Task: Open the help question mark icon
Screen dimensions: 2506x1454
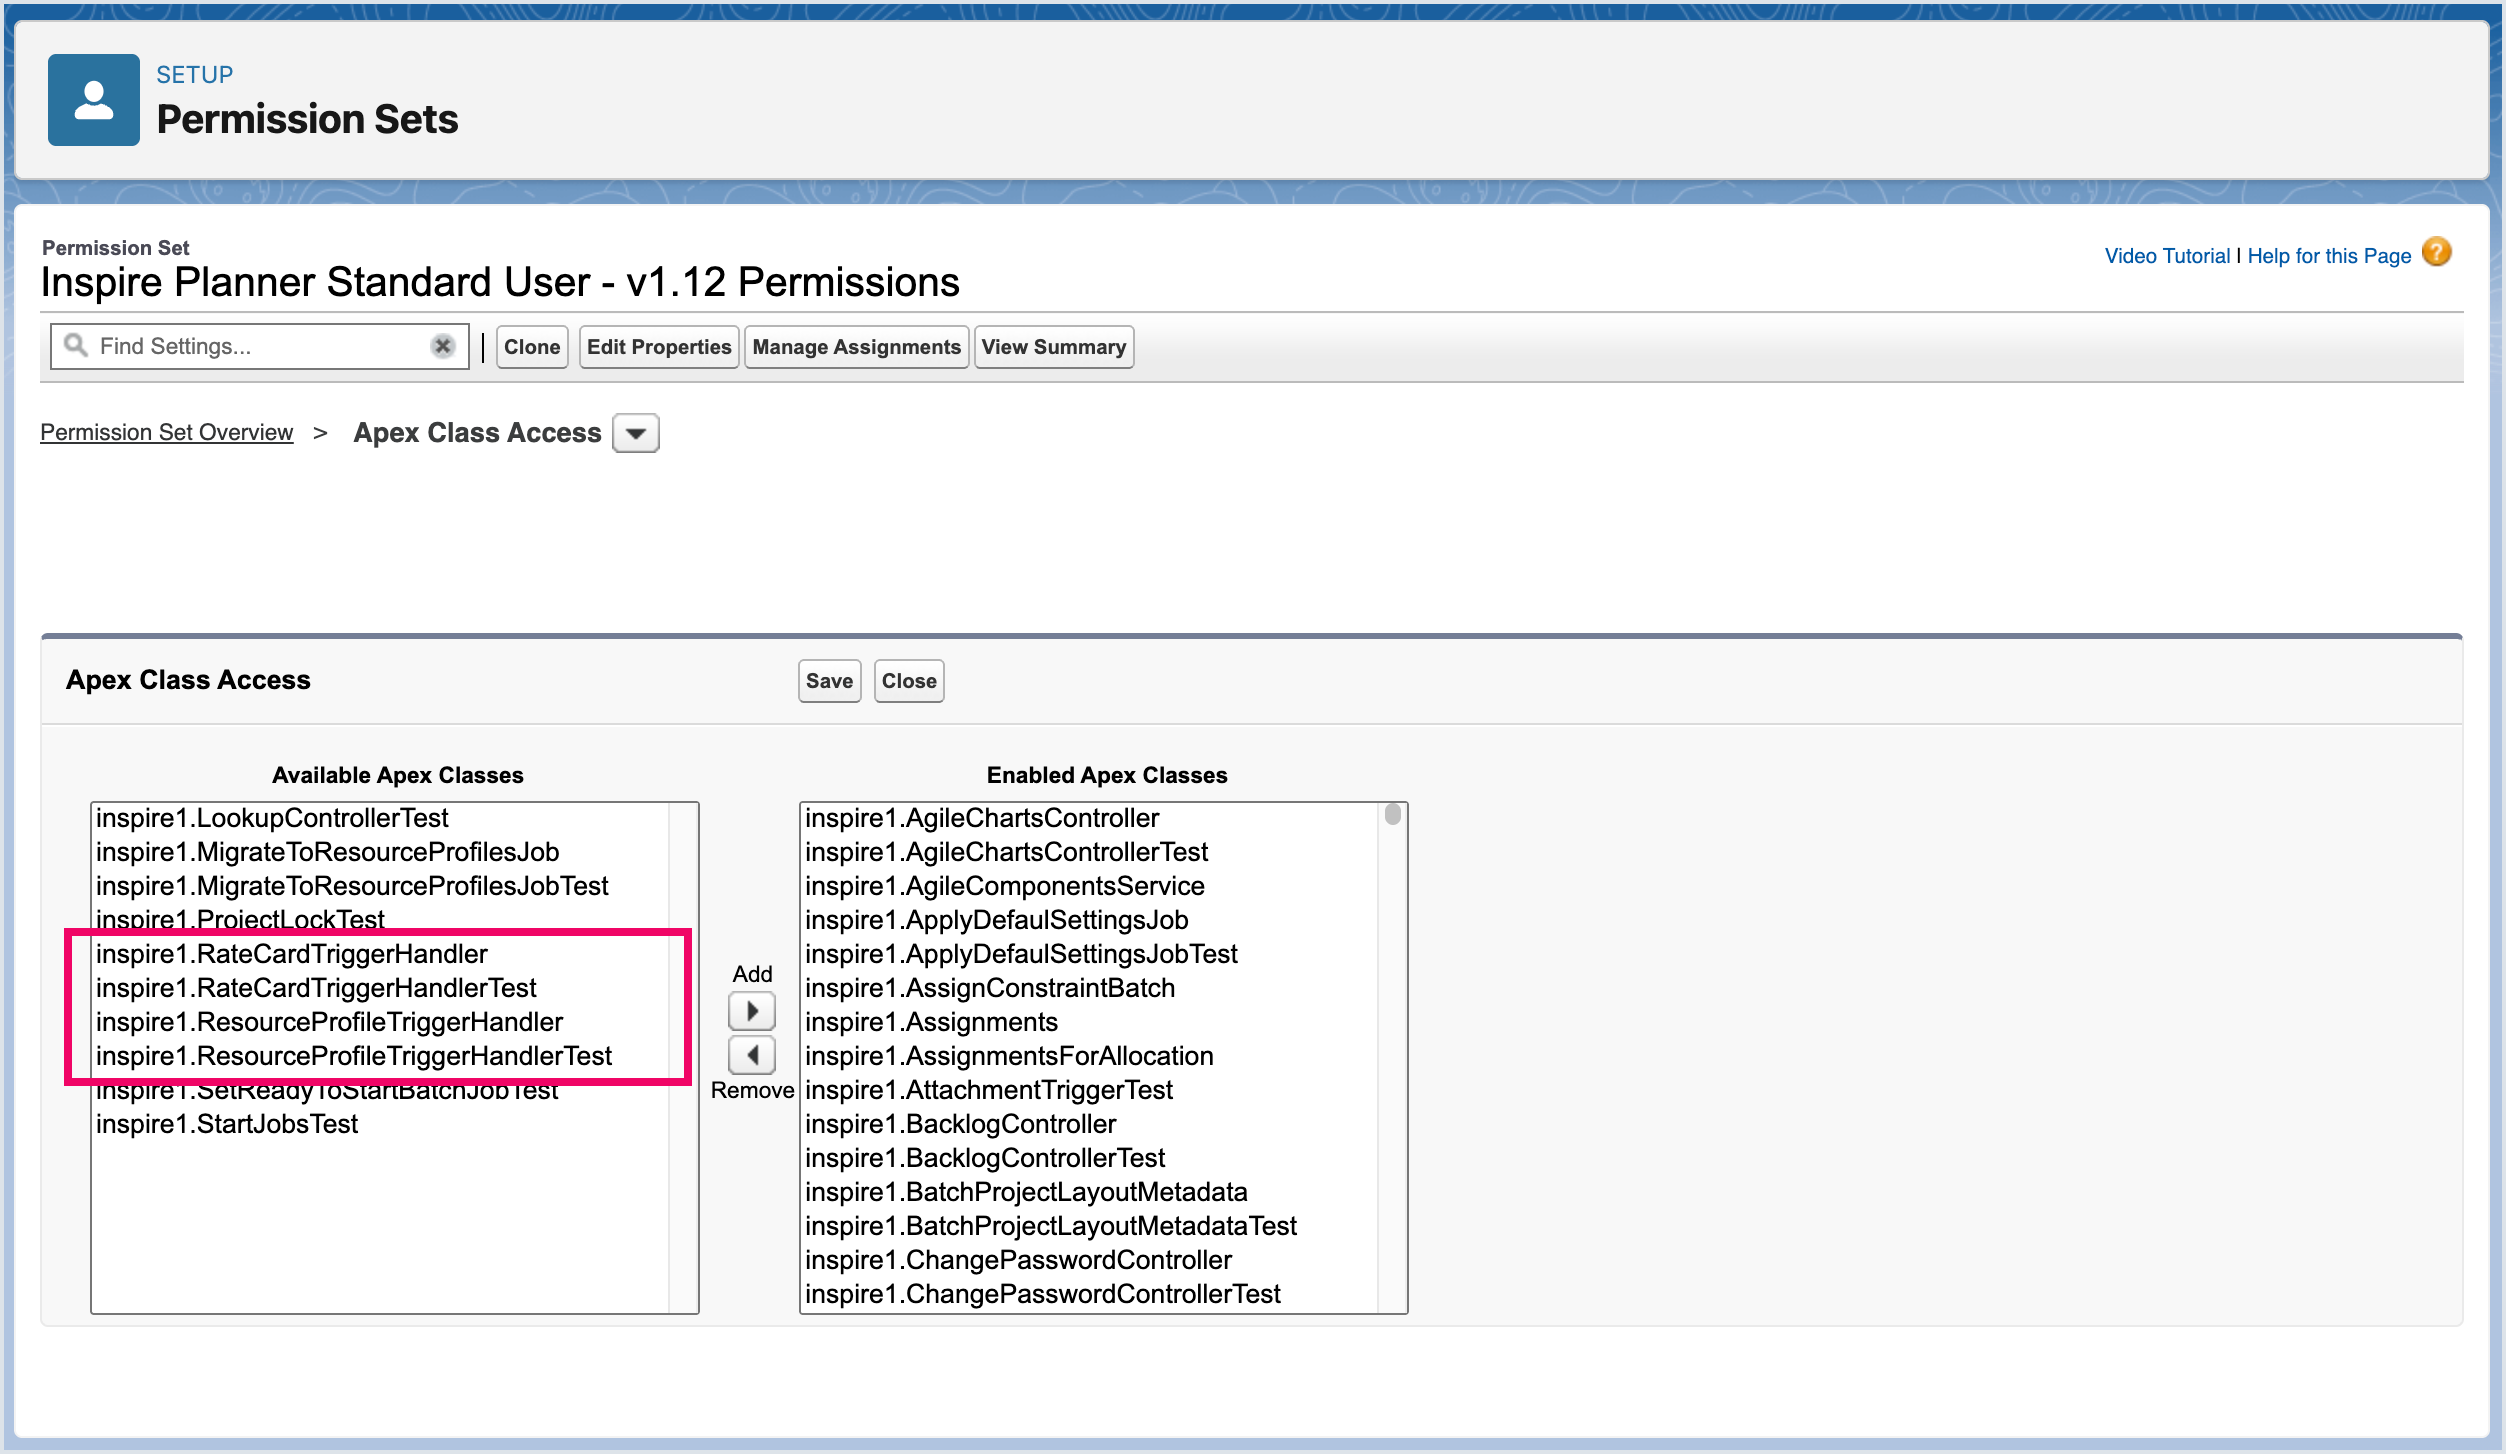Action: [x=2437, y=252]
